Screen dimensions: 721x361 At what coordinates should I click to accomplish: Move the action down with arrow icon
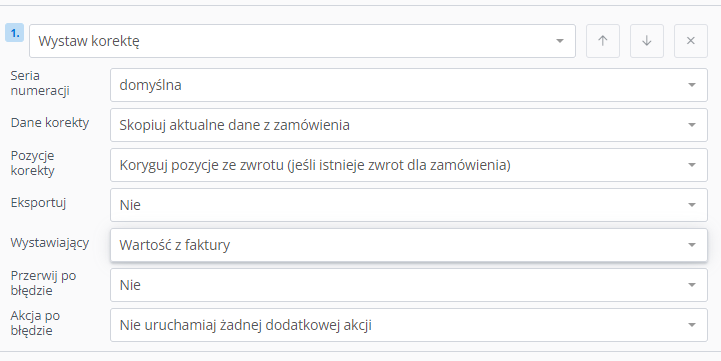click(647, 41)
